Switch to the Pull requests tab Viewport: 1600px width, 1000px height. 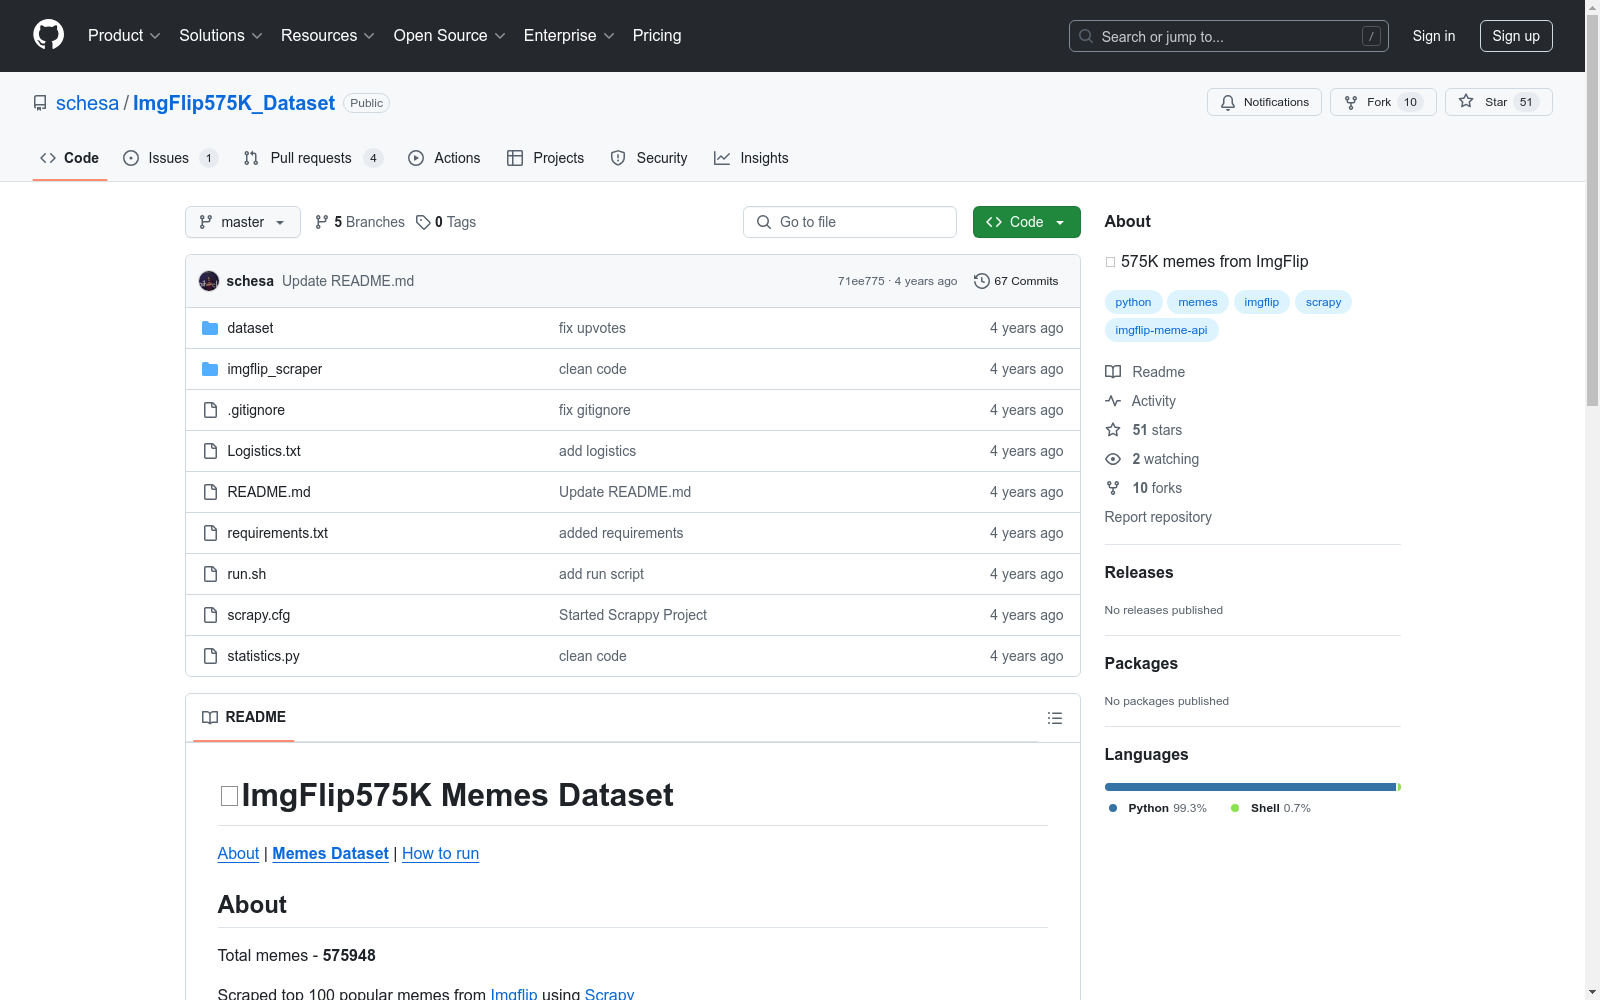point(313,158)
